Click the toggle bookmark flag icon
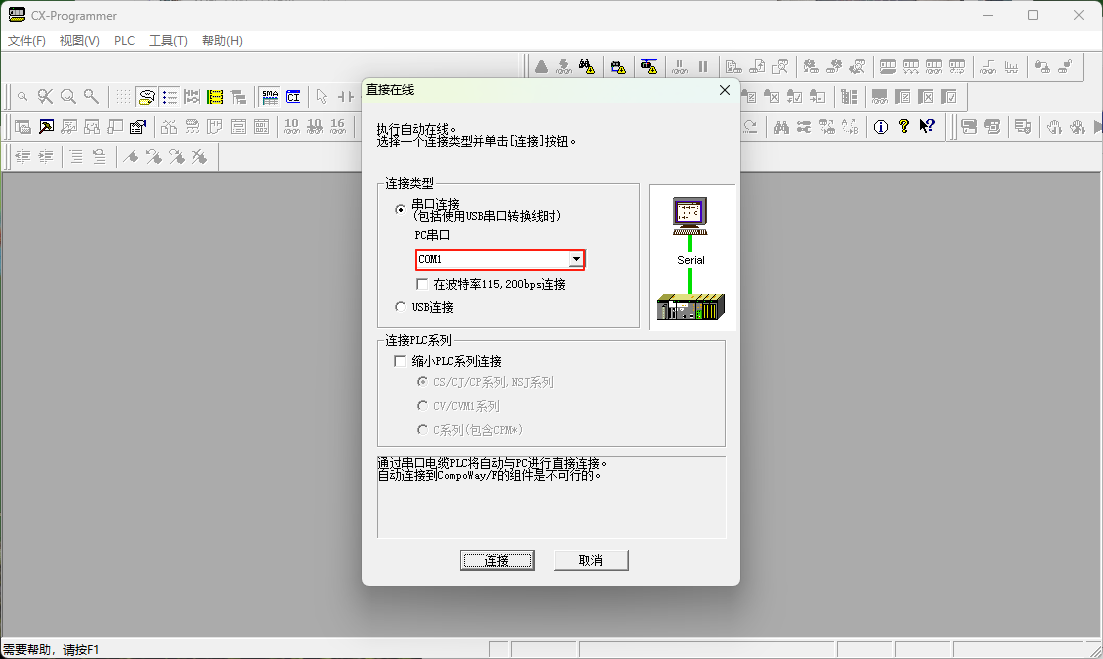Screen dimensions: 1103x659 tap(130, 156)
